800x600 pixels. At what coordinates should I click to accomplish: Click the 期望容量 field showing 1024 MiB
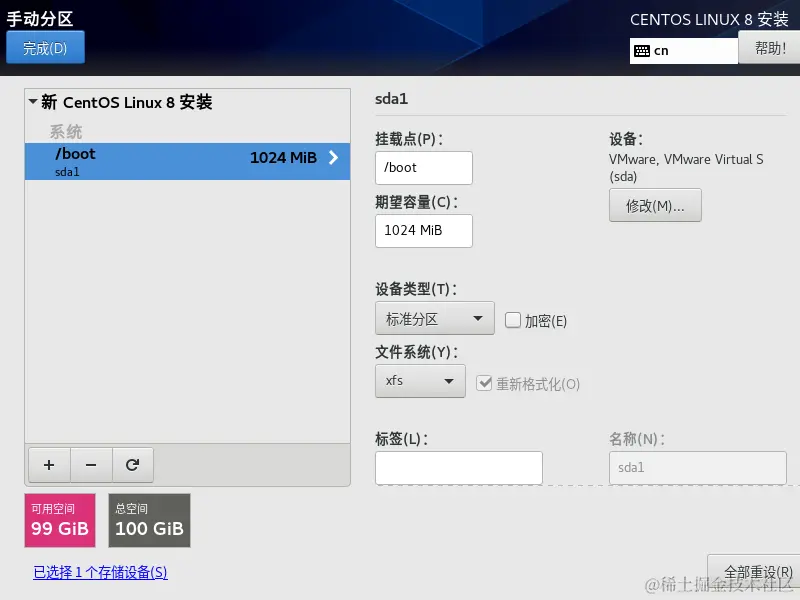point(423,231)
